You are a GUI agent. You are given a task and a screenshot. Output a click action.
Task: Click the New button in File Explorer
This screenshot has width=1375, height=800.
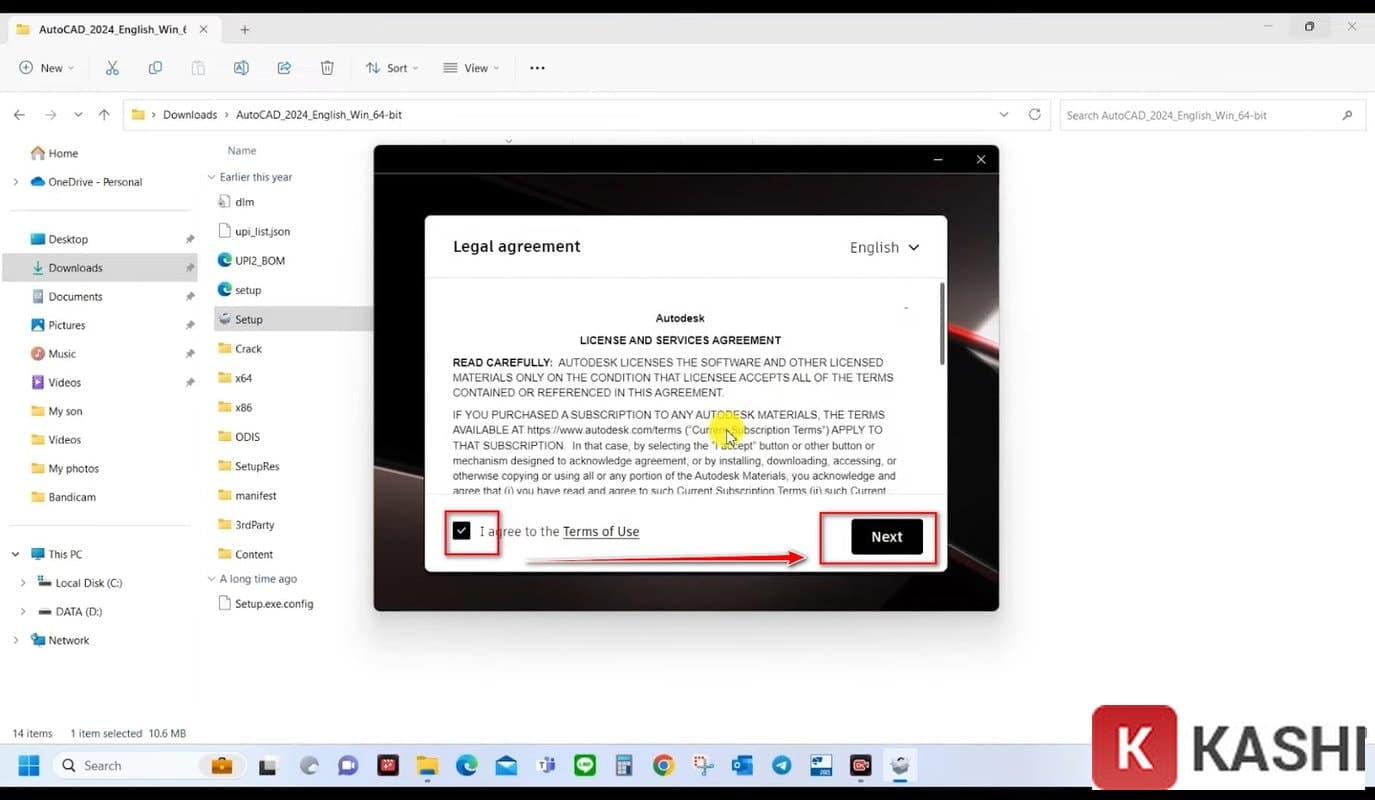pyautogui.click(x=46, y=68)
